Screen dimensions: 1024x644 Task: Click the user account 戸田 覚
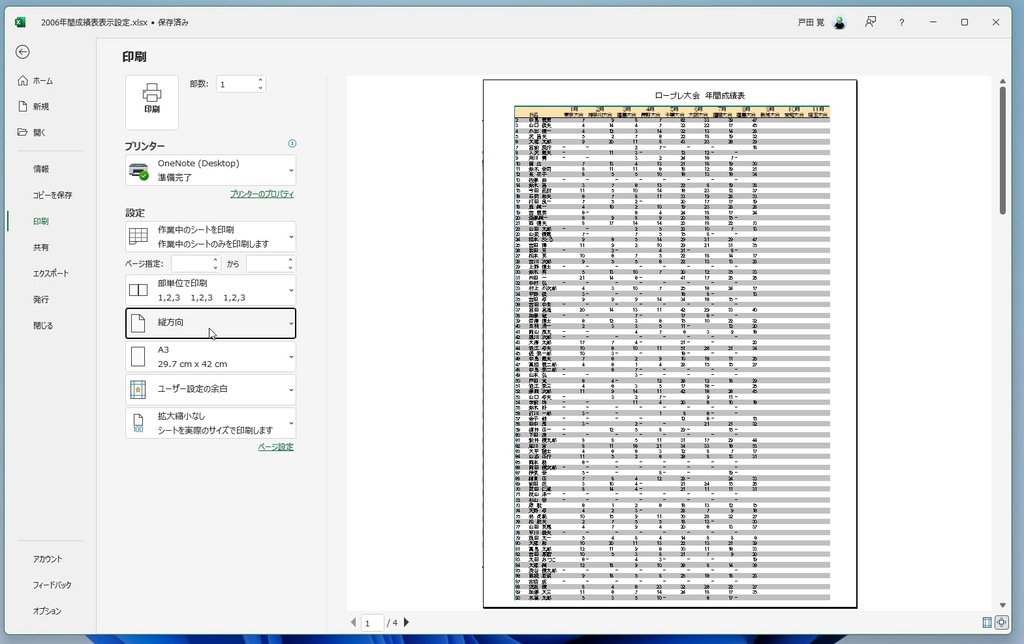click(822, 22)
